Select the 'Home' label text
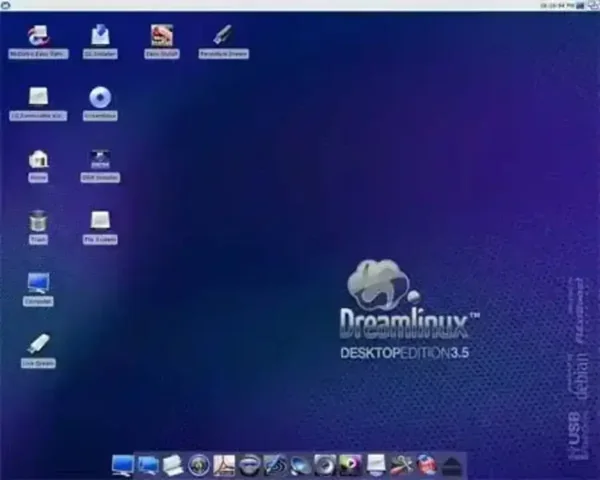 point(38,178)
